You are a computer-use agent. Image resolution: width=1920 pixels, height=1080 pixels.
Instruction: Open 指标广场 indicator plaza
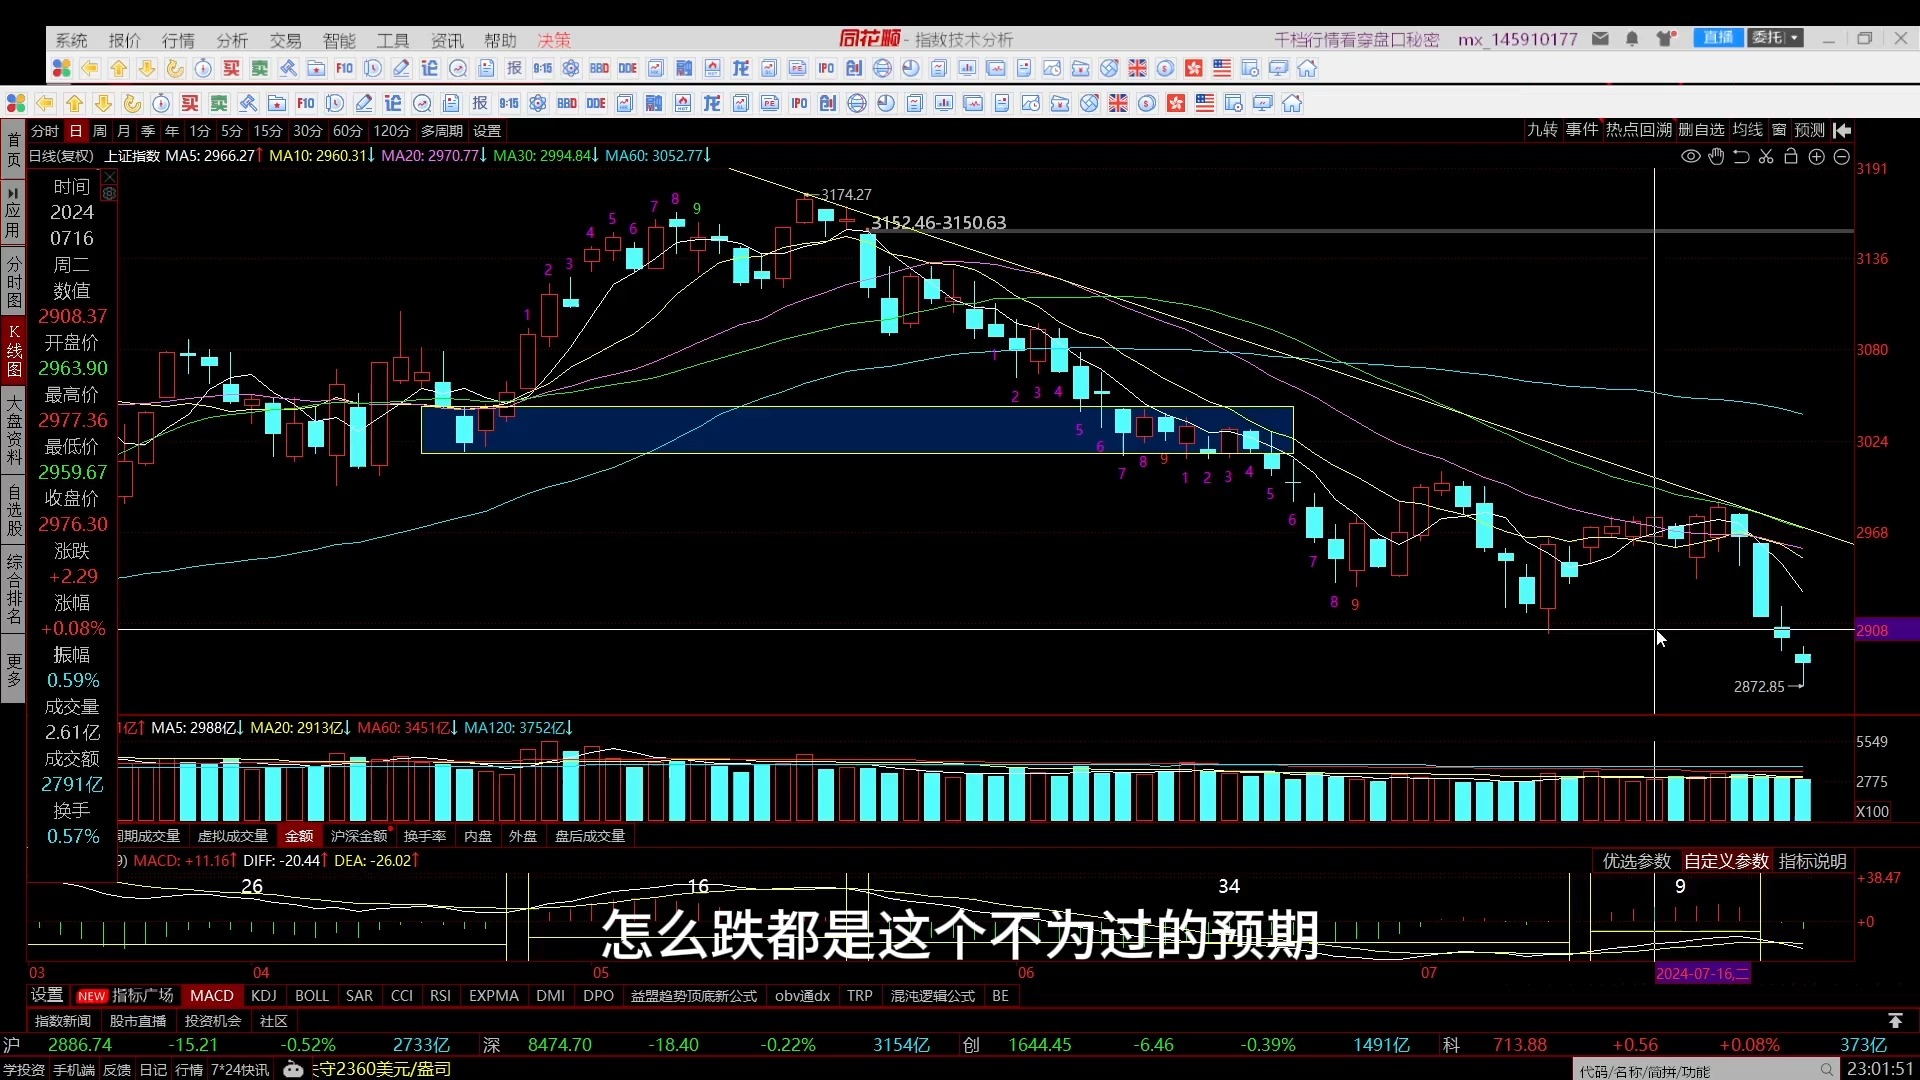tap(143, 996)
